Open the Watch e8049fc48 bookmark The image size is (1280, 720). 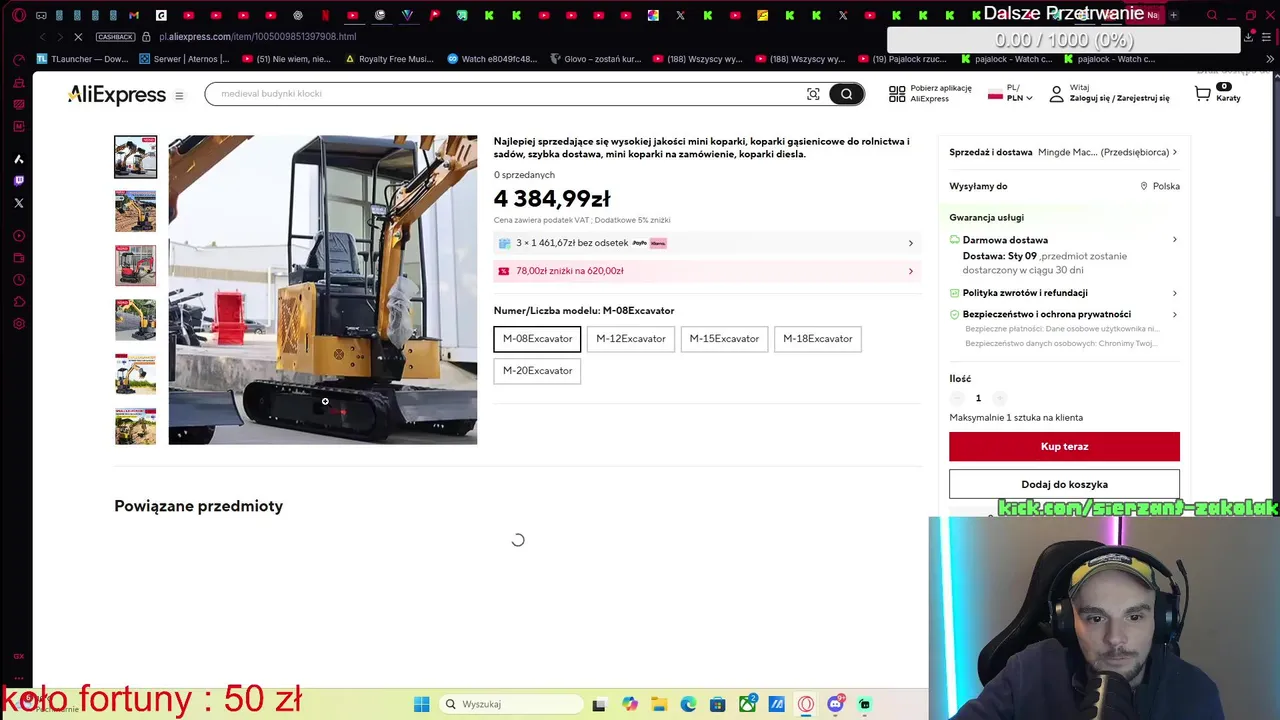tap(492, 59)
